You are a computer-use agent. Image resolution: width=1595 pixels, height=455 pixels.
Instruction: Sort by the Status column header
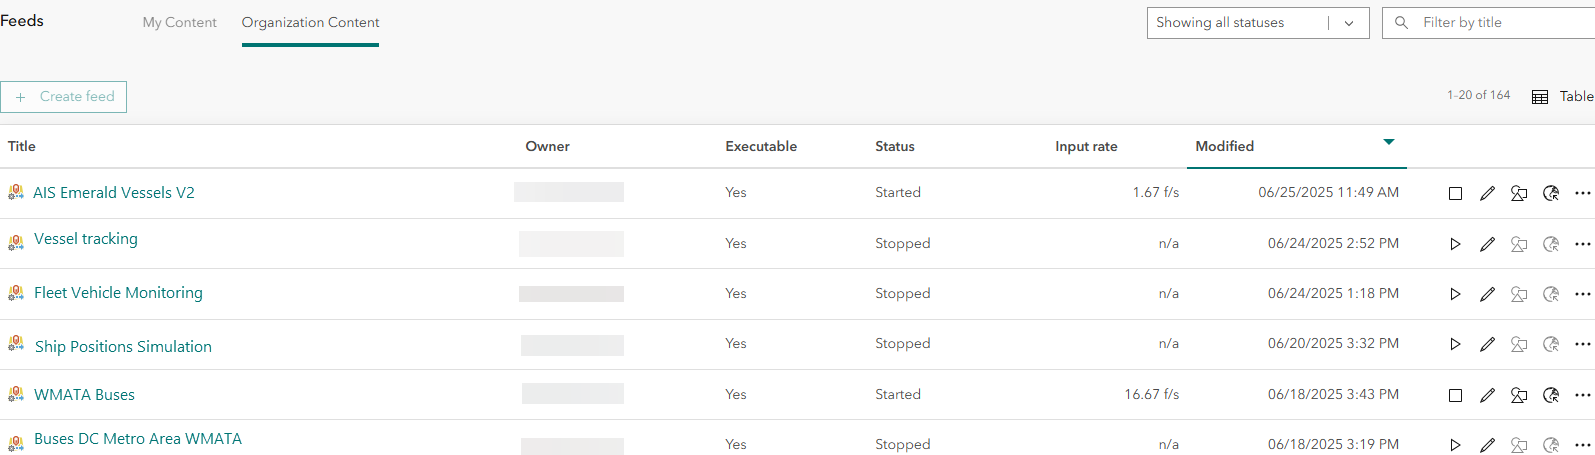[x=894, y=147]
